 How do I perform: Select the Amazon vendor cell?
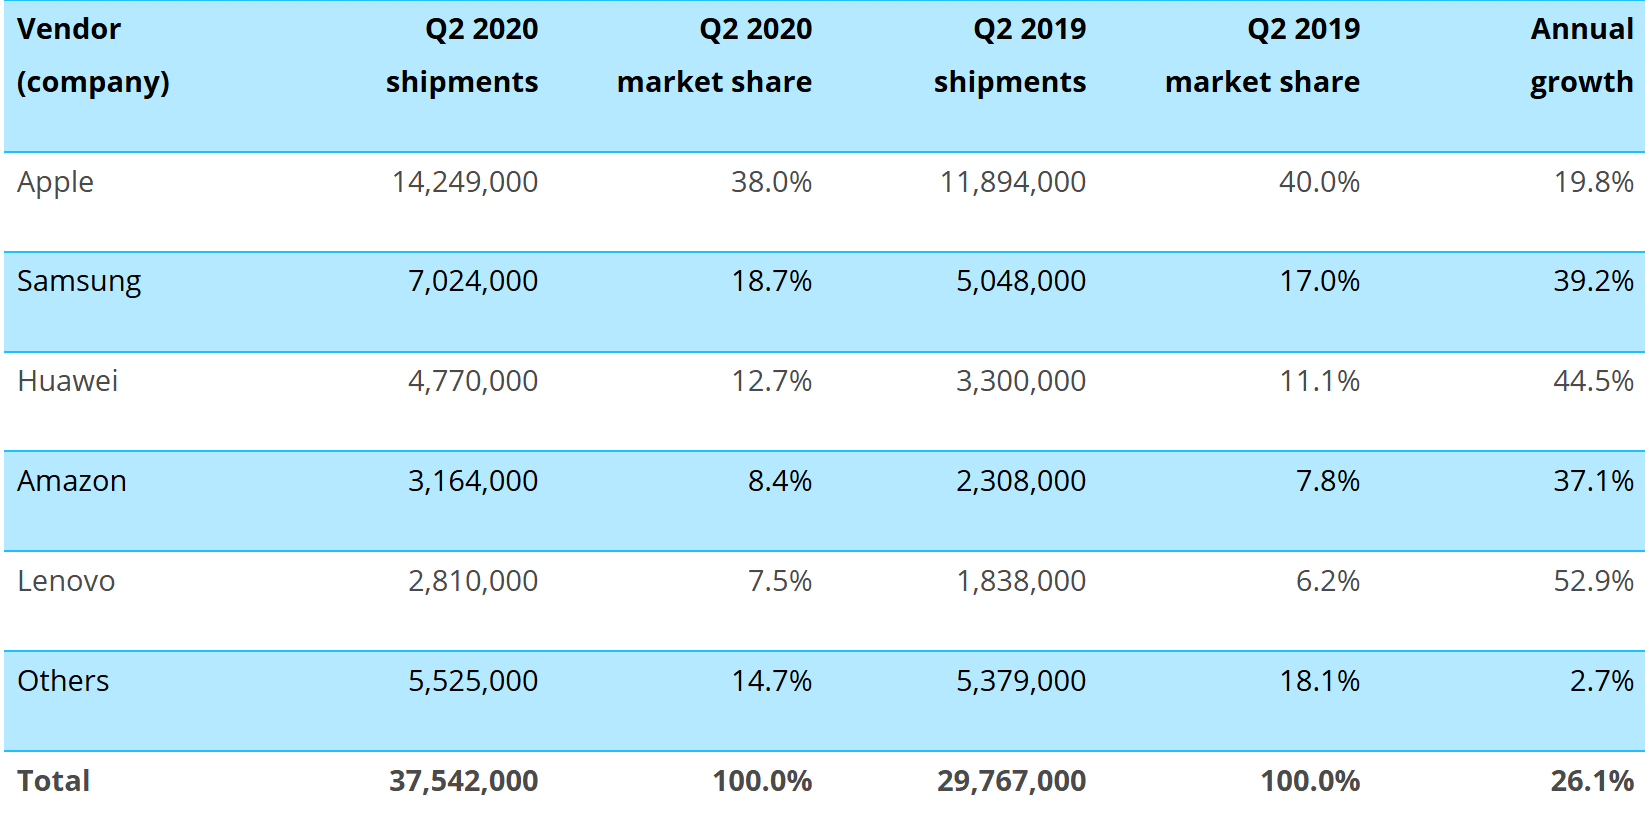click(x=72, y=481)
